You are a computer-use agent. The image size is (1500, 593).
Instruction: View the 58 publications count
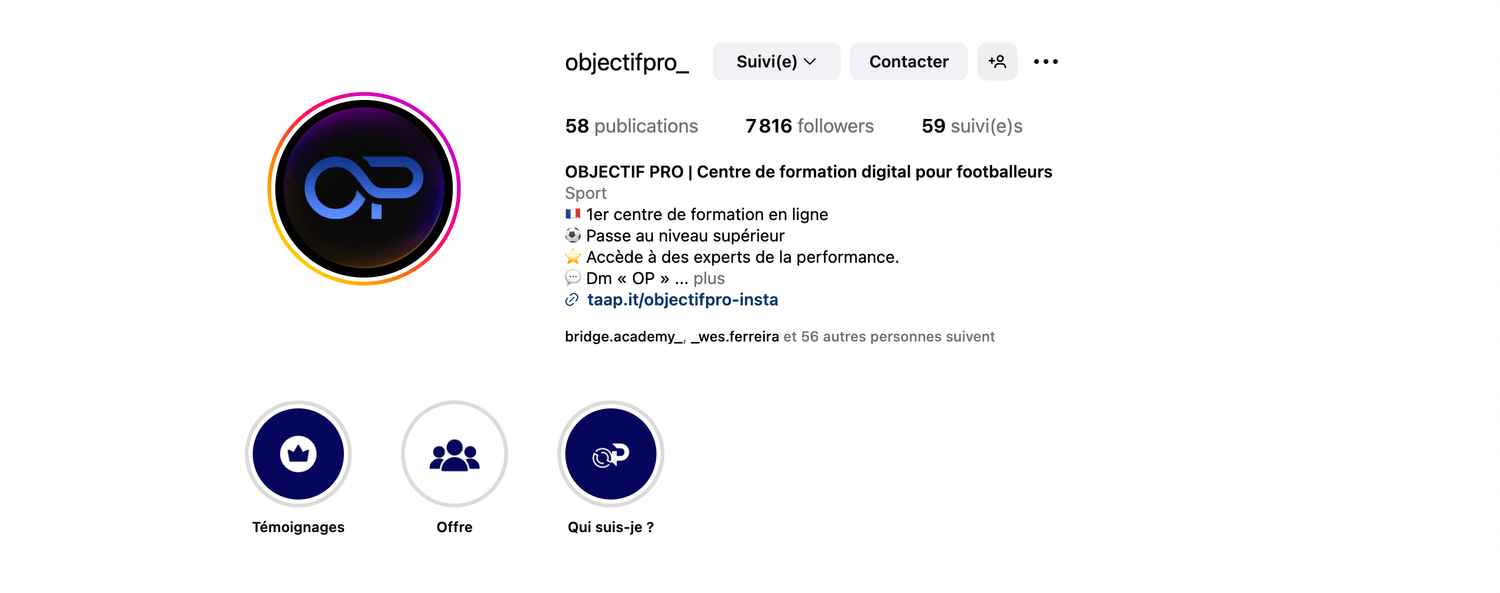tap(631, 127)
